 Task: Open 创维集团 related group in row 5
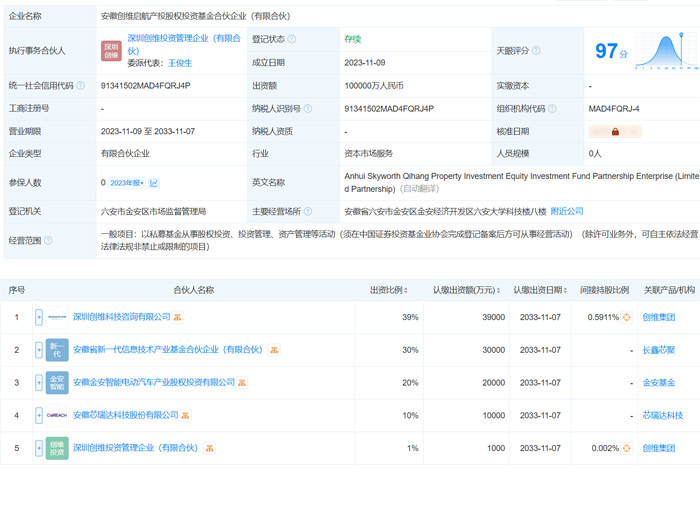click(x=659, y=448)
